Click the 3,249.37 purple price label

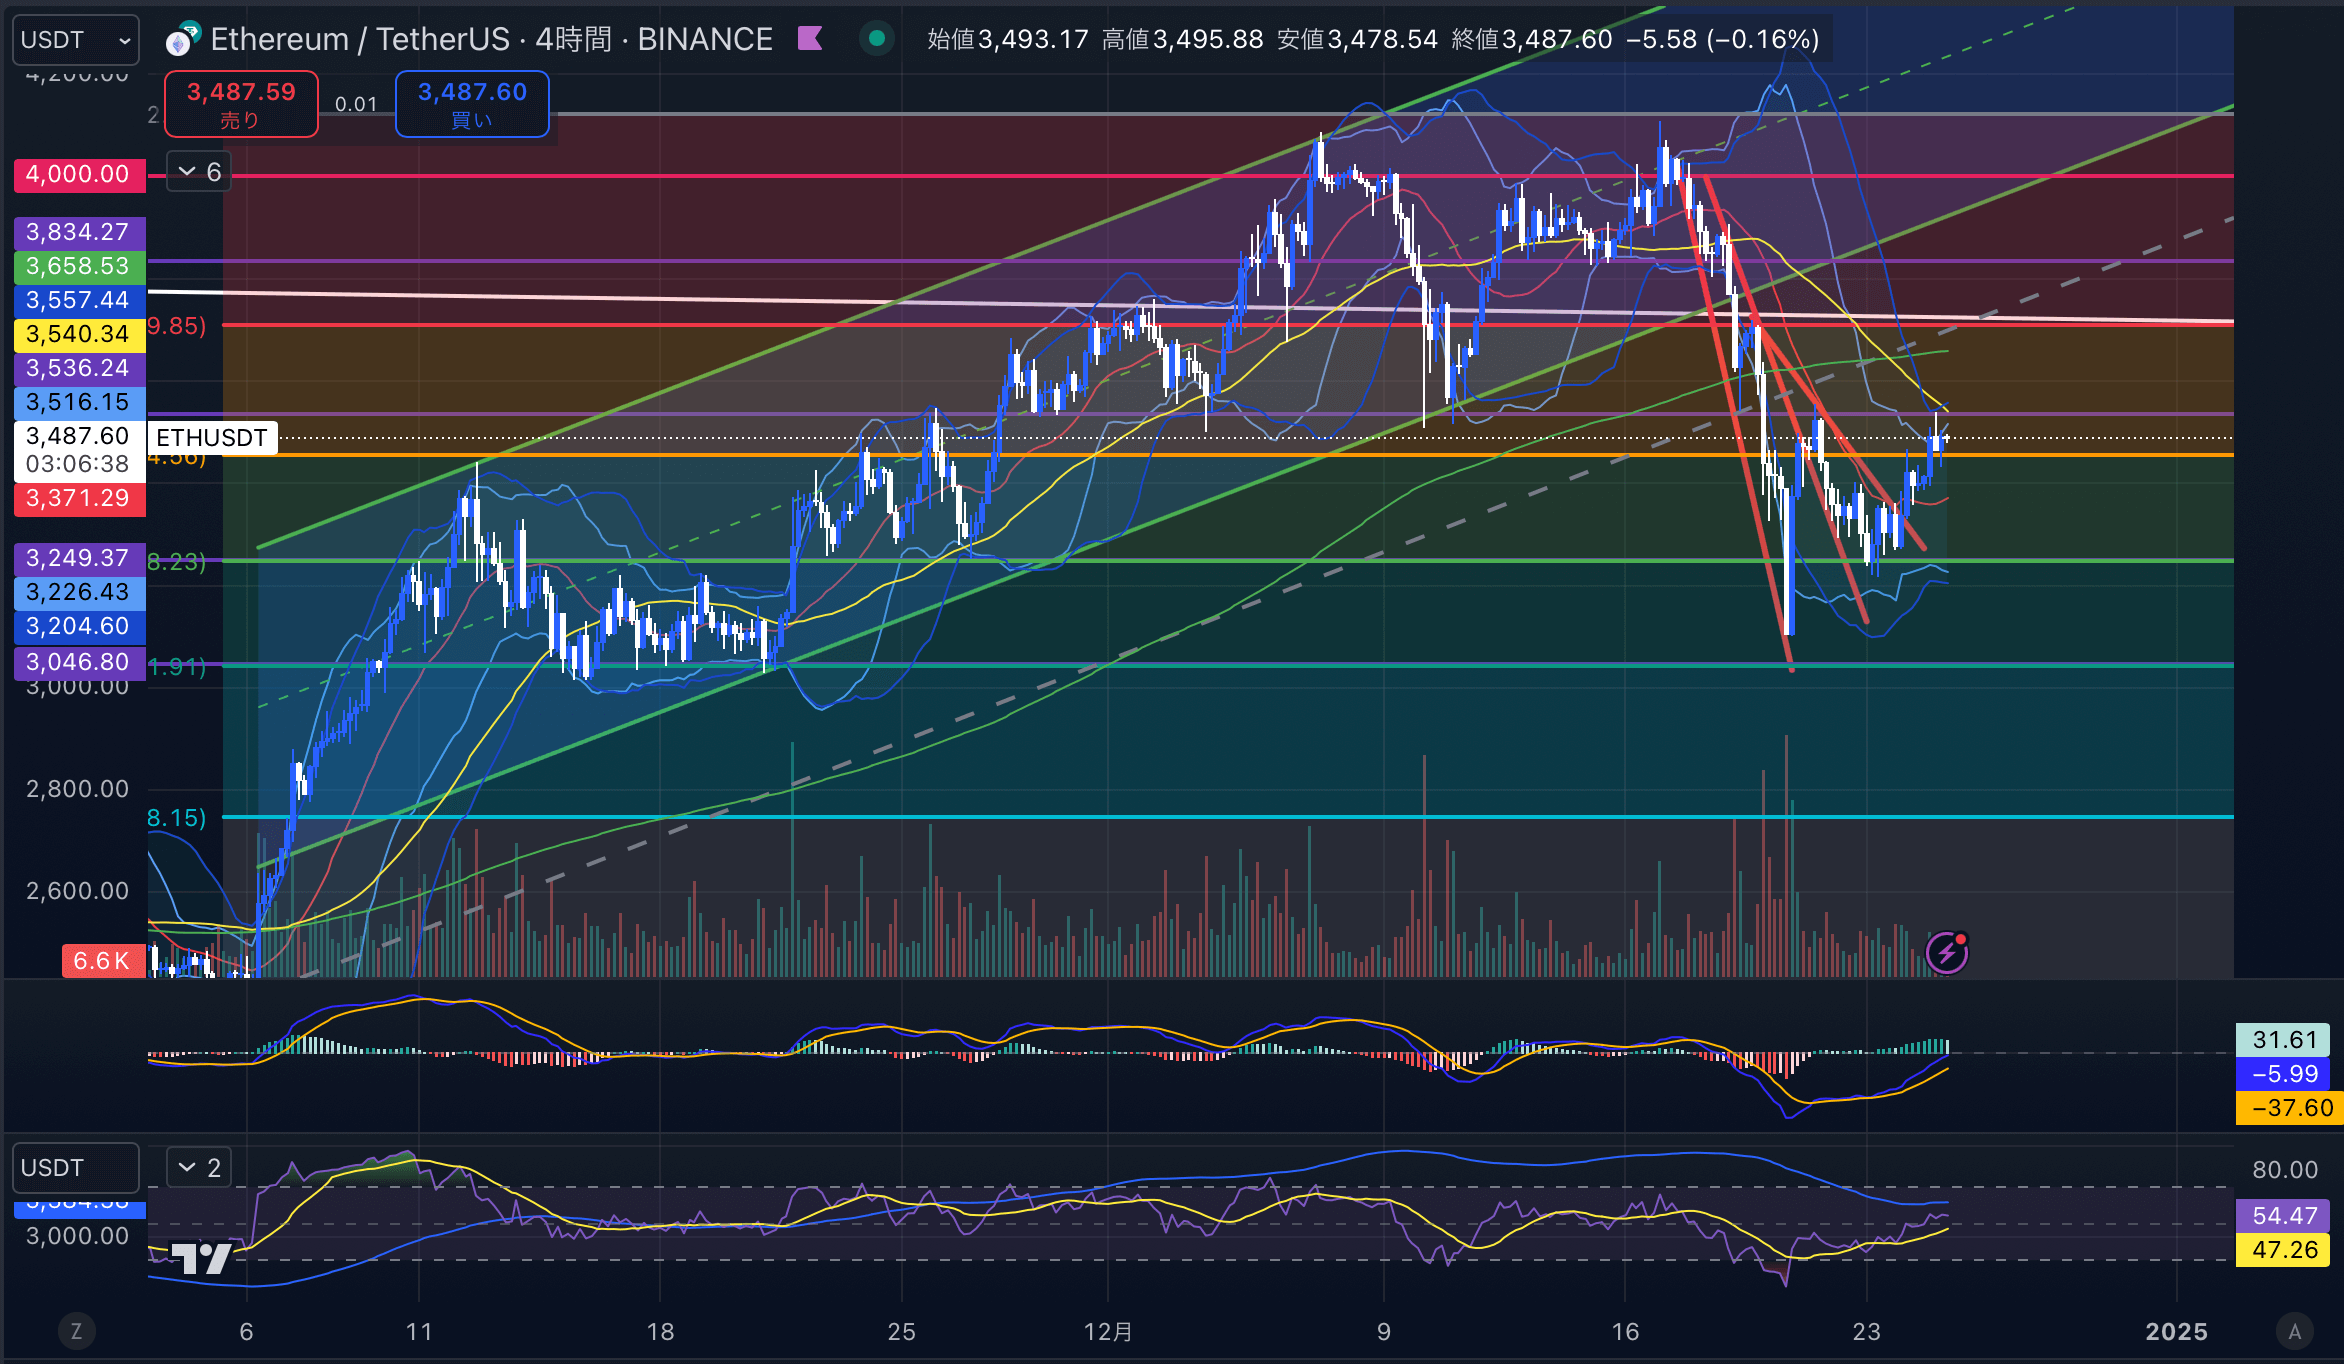[79, 558]
